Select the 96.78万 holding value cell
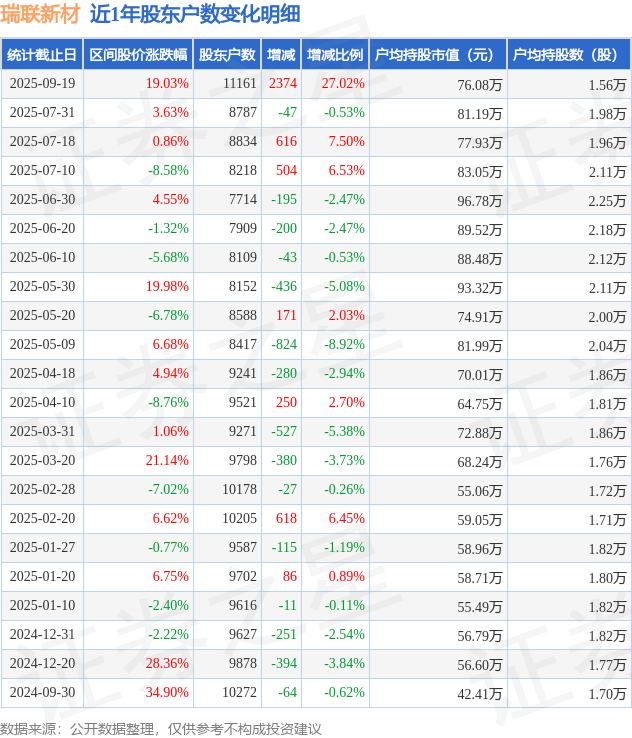Image resolution: width=632 pixels, height=738 pixels. click(479, 200)
